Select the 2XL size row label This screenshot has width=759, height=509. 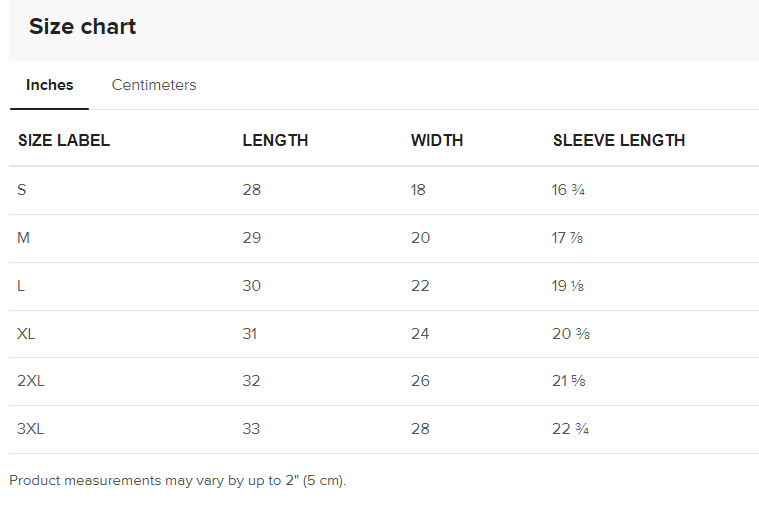(30, 381)
